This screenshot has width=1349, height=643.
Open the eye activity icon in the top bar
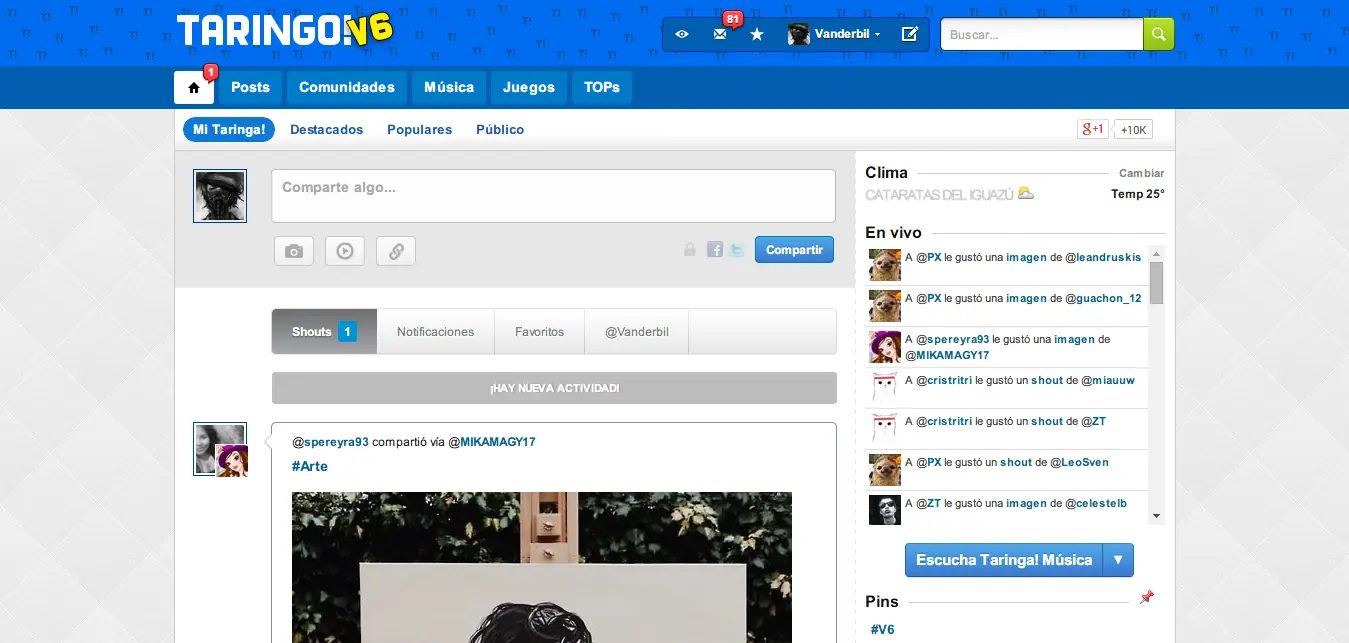[682, 34]
